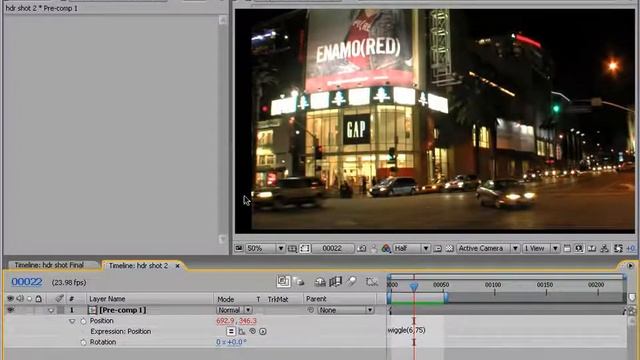Click the red Position value 346.3
Screen dimensions: 640x360
click(248, 321)
